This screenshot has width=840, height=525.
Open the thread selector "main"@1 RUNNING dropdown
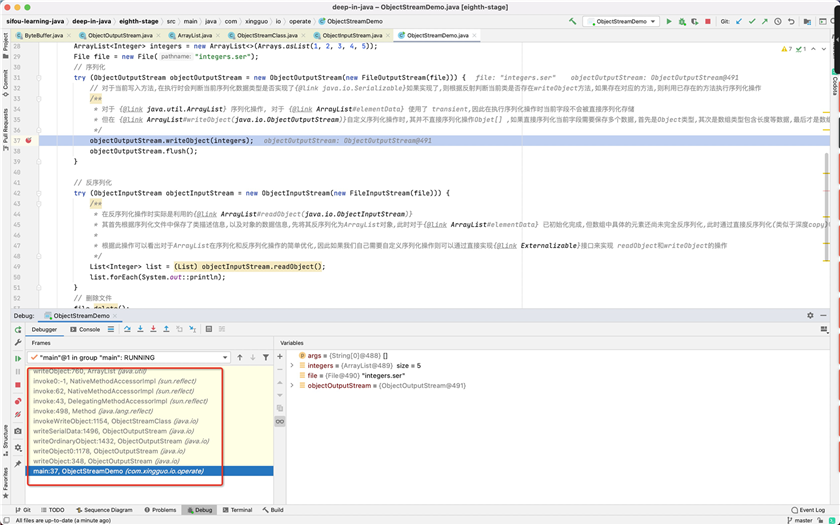click(x=129, y=357)
